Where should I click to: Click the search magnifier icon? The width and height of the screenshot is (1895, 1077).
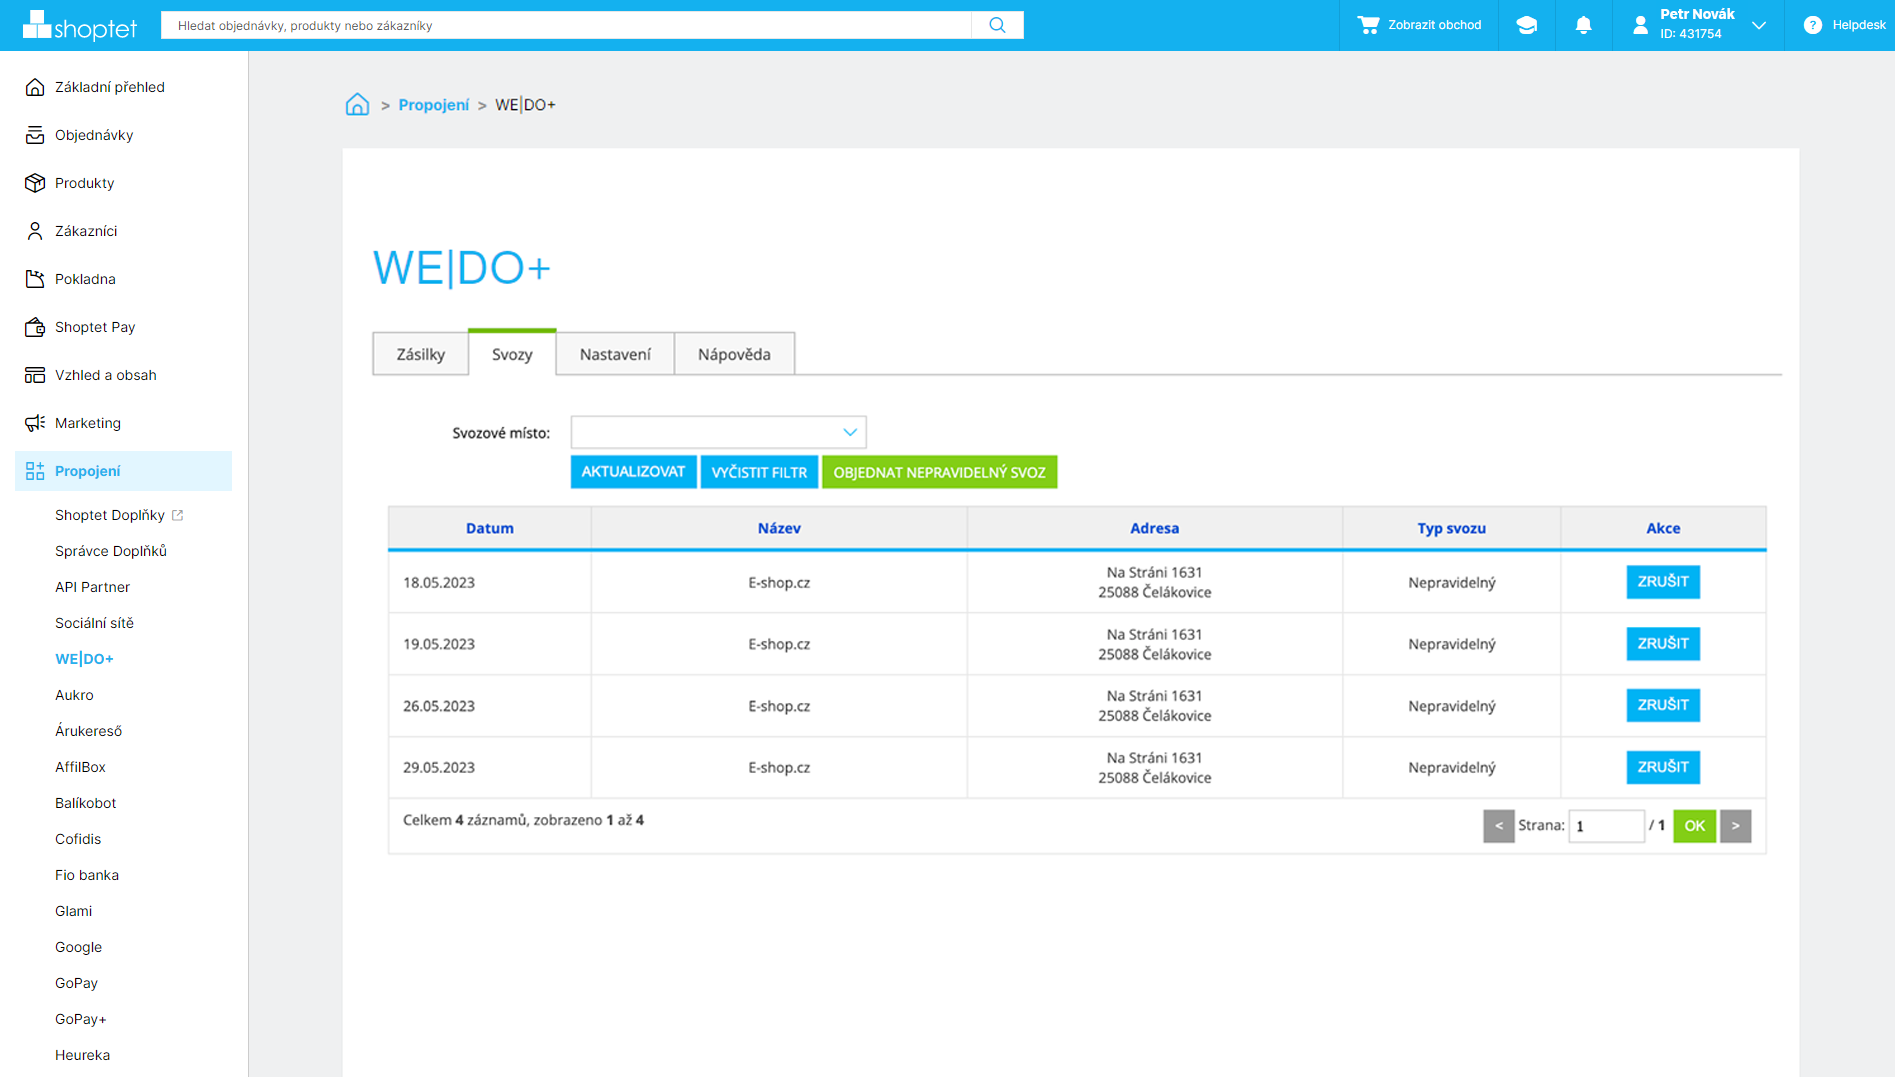(x=997, y=25)
